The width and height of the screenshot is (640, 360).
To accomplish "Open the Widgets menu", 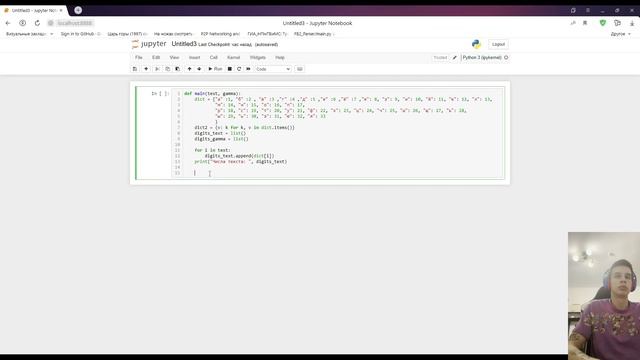I will (258, 58).
